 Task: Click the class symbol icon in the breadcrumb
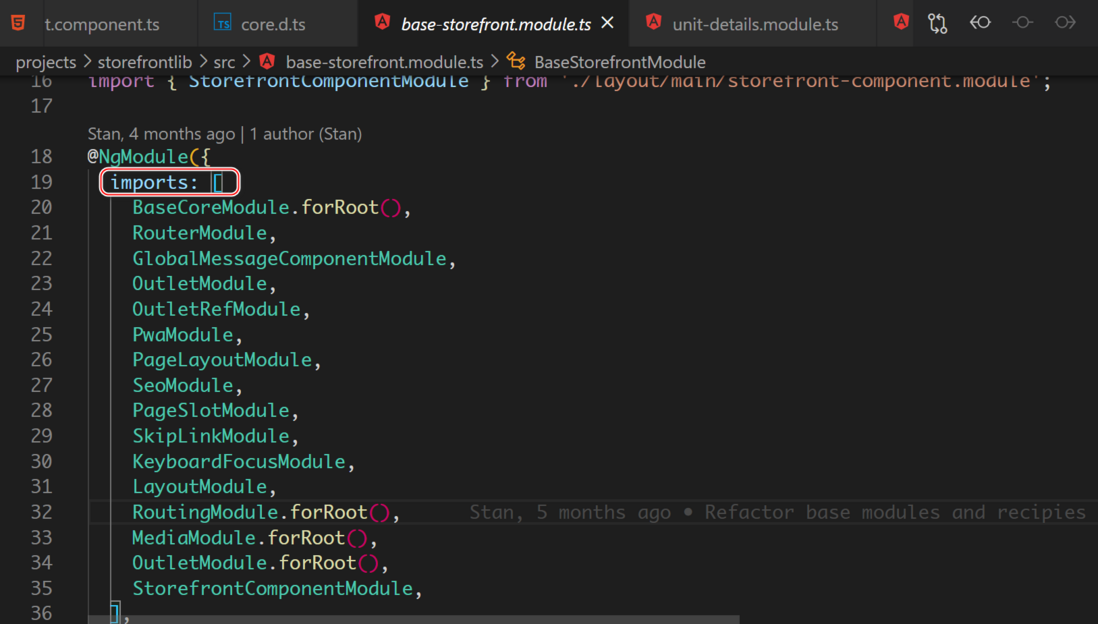pyautogui.click(x=516, y=62)
